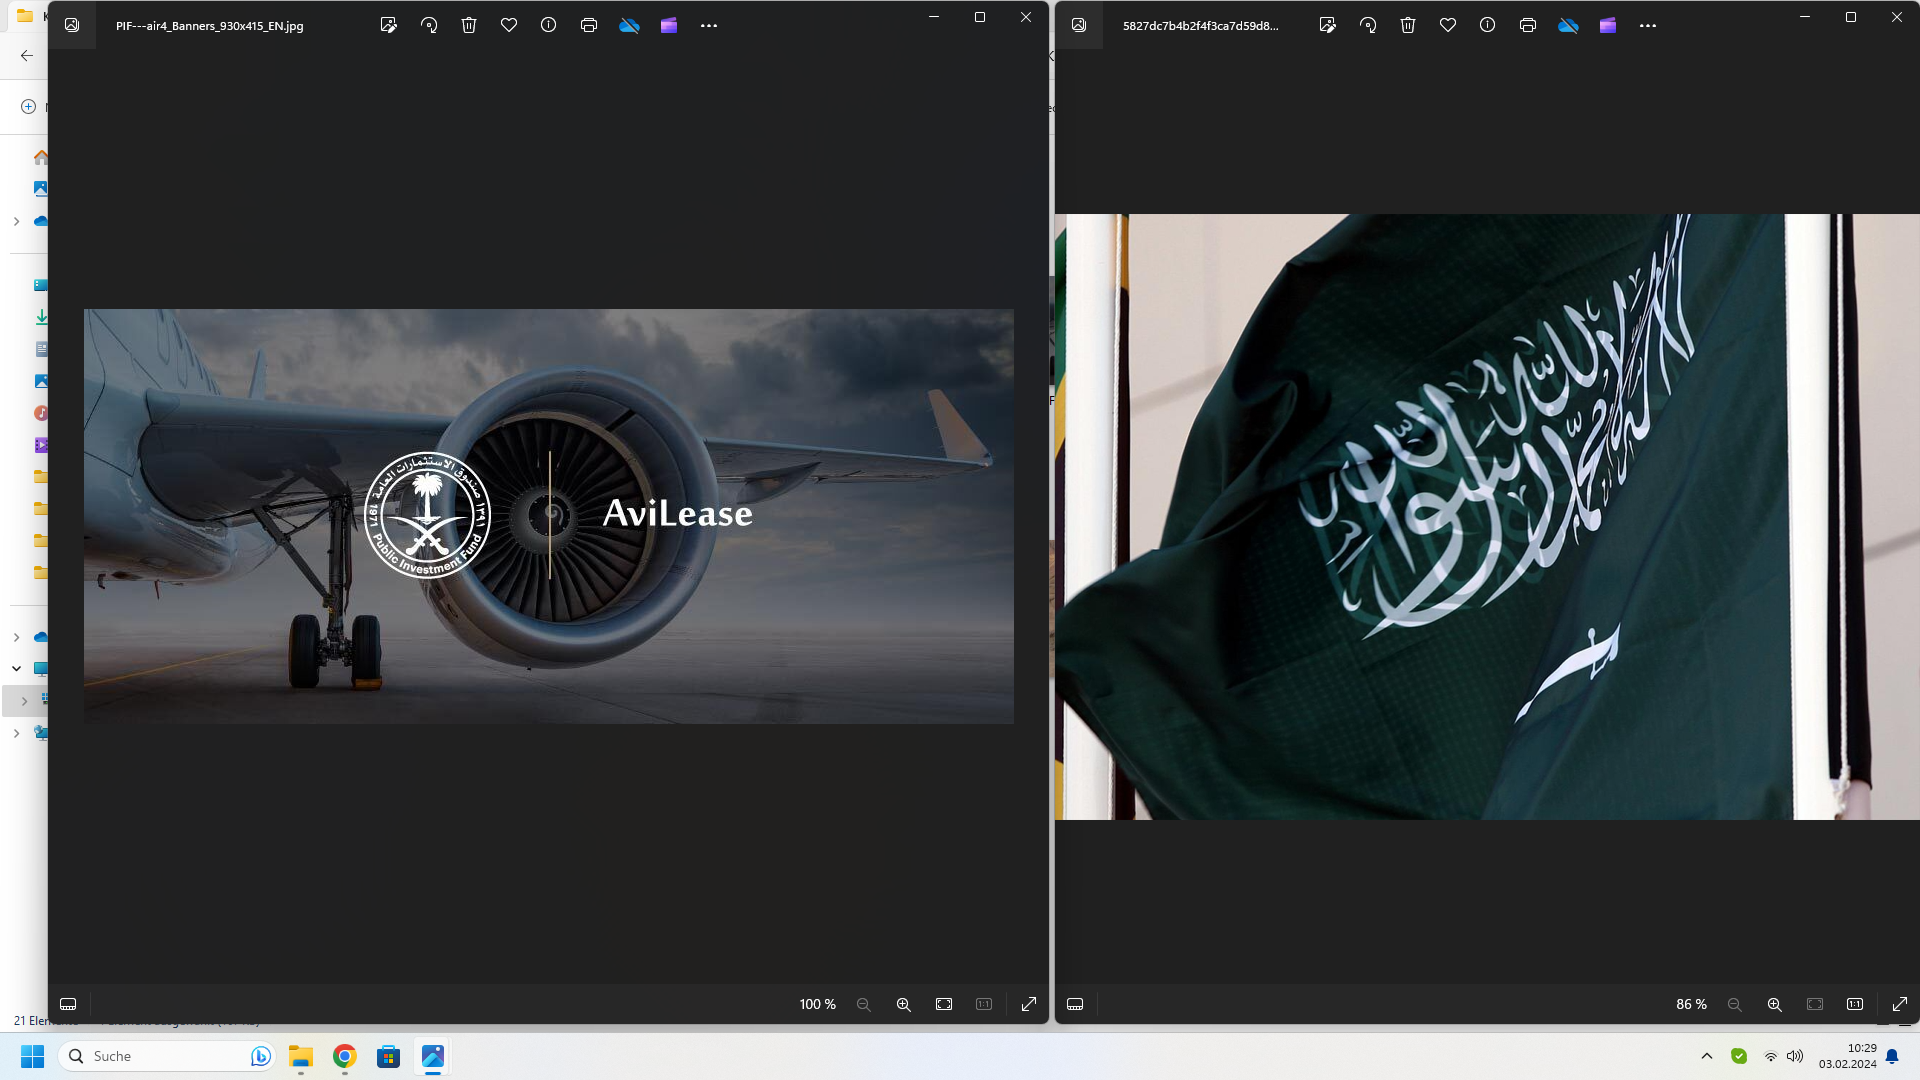The image size is (1920, 1080).
Task: Open File Explorer from taskbar
Action: pyautogui.click(x=301, y=1056)
